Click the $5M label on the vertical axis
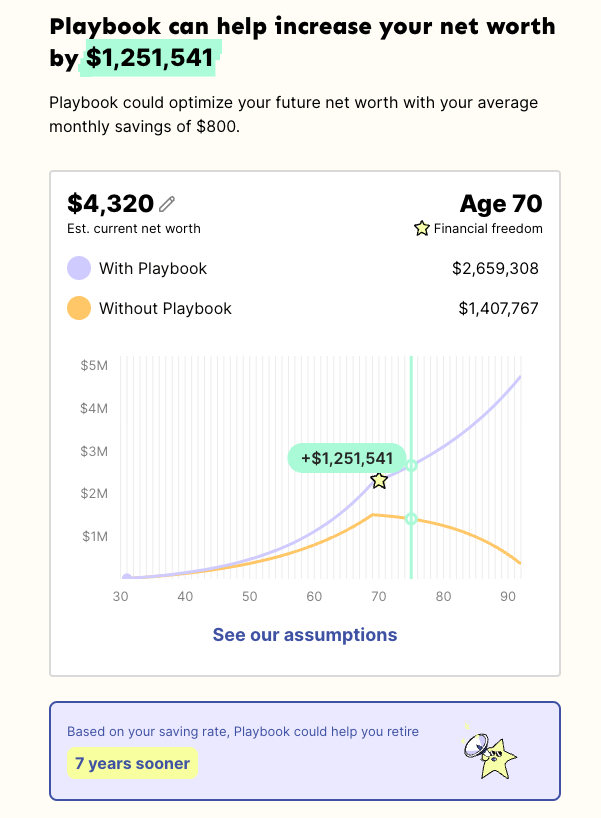The width and height of the screenshot is (601, 818). pos(94,366)
